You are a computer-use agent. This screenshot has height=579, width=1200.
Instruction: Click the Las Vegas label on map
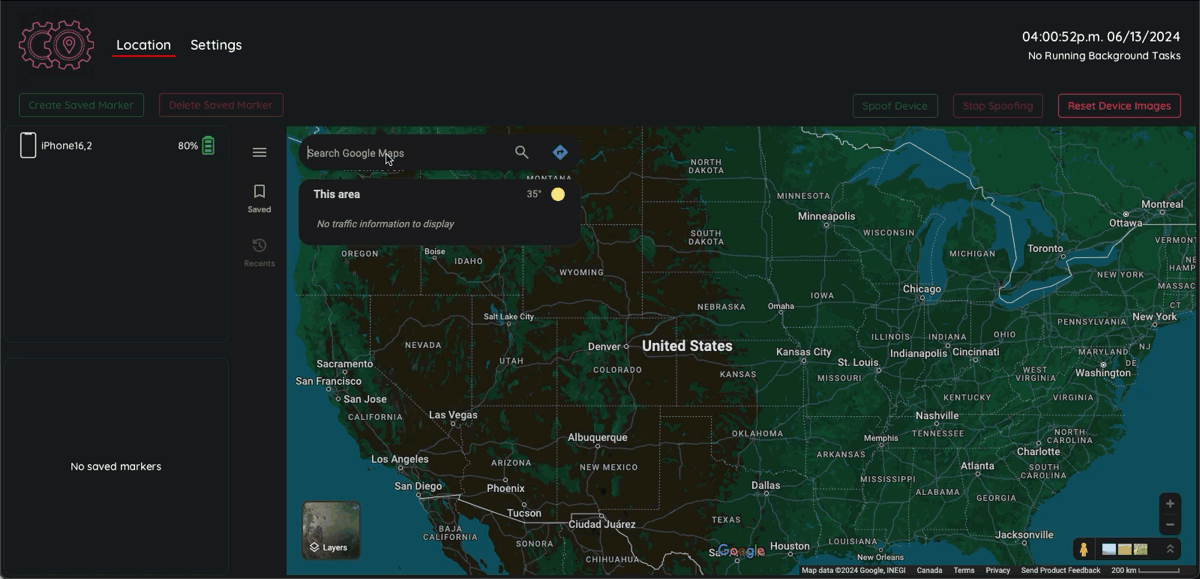click(x=453, y=415)
